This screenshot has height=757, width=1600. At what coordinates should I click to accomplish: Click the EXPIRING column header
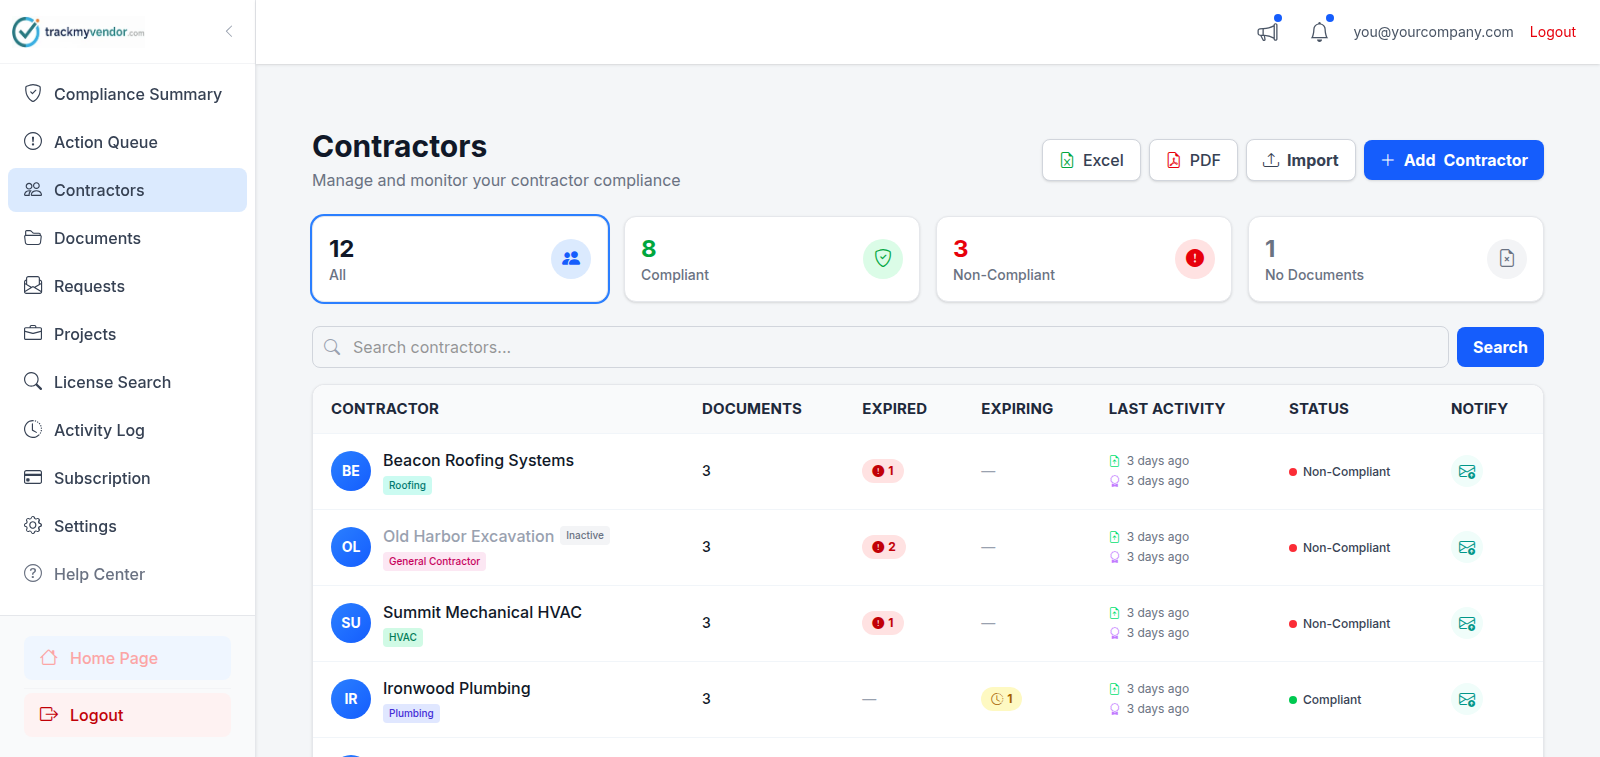[1017, 409]
